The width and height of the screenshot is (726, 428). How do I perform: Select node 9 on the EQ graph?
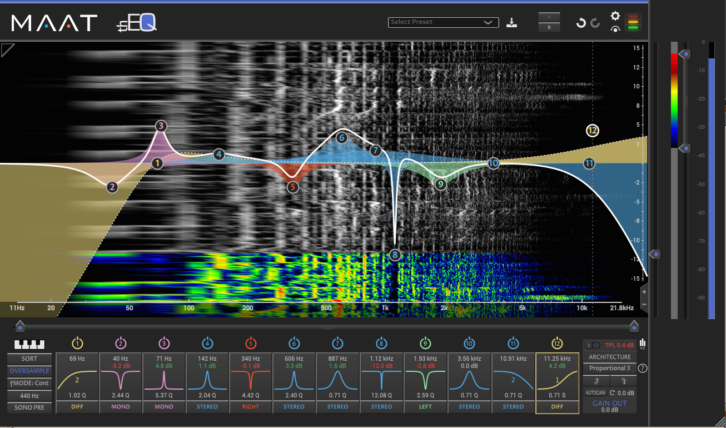[x=440, y=184]
